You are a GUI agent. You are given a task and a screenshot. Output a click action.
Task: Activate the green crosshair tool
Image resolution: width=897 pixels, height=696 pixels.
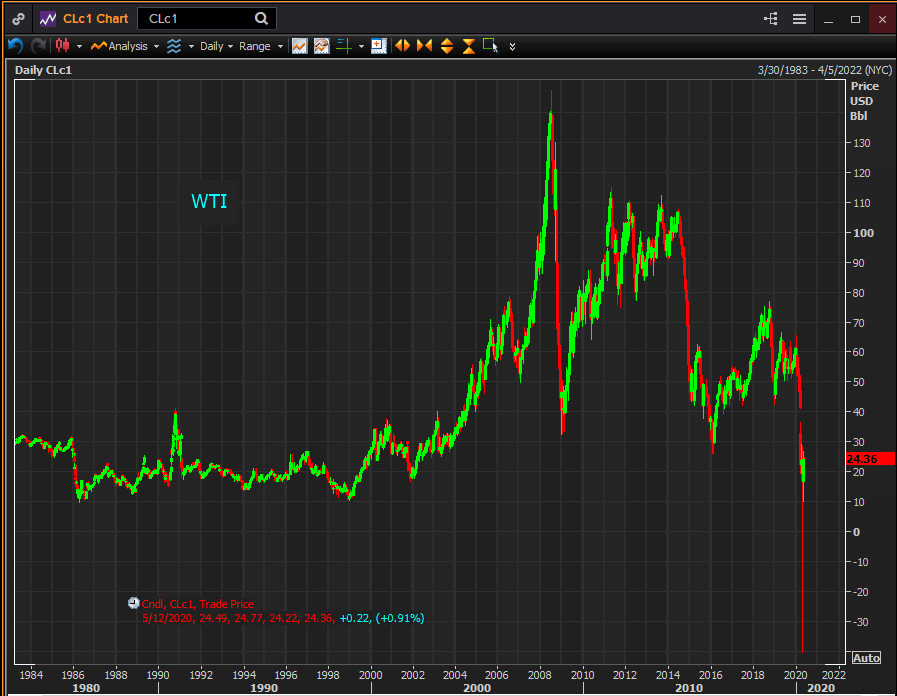click(344, 46)
